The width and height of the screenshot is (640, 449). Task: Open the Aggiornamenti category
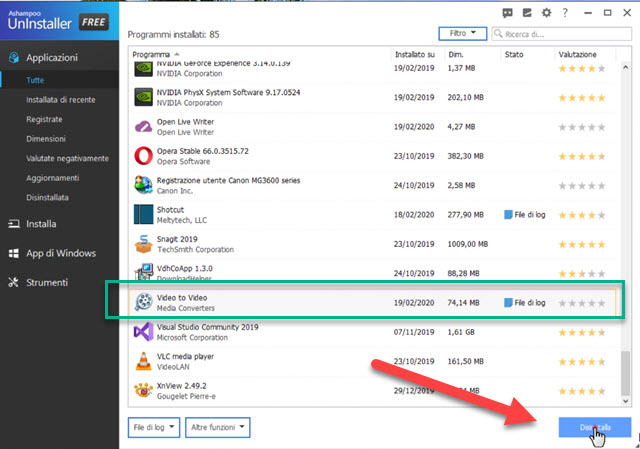click(53, 178)
